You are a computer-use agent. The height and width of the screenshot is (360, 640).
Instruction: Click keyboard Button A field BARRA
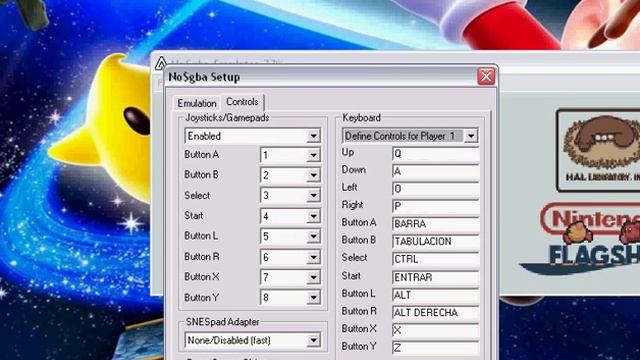436,224
